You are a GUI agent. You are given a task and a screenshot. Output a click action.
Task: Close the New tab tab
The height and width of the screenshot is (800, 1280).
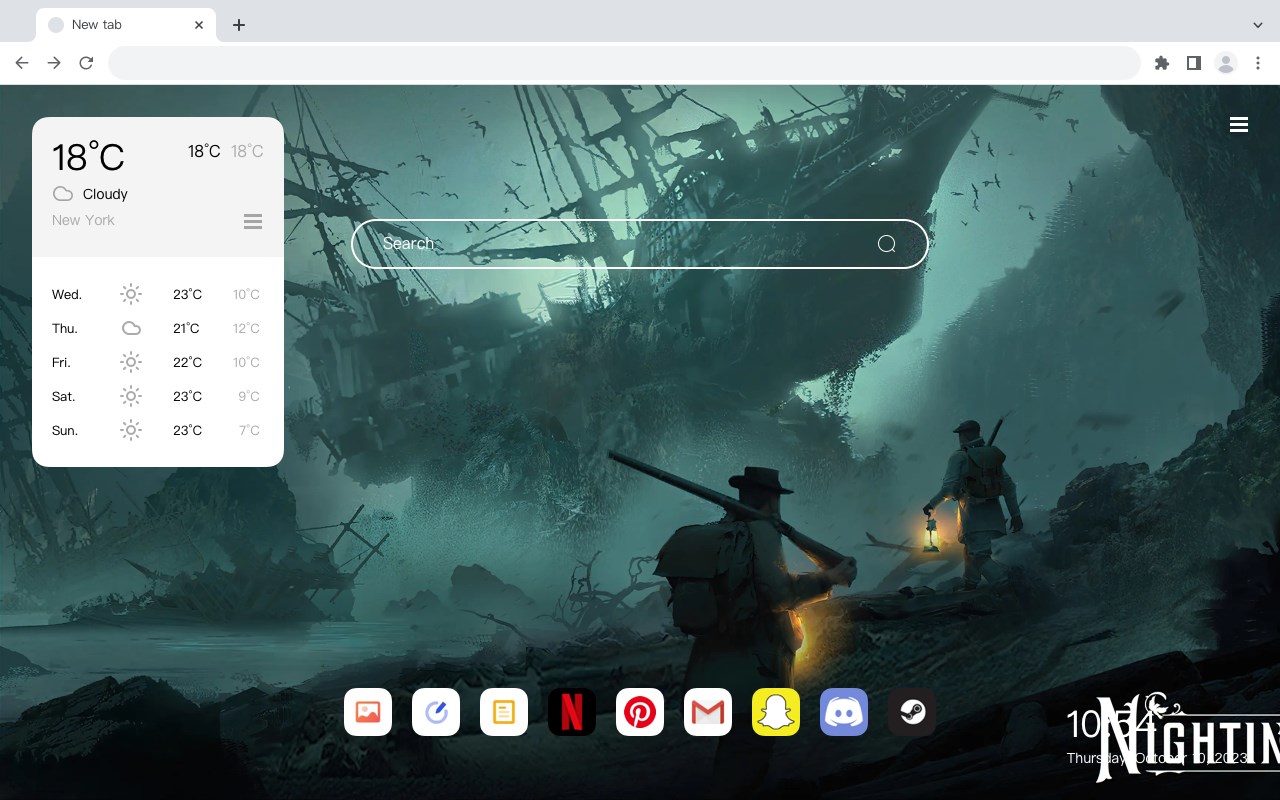point(199,25)
